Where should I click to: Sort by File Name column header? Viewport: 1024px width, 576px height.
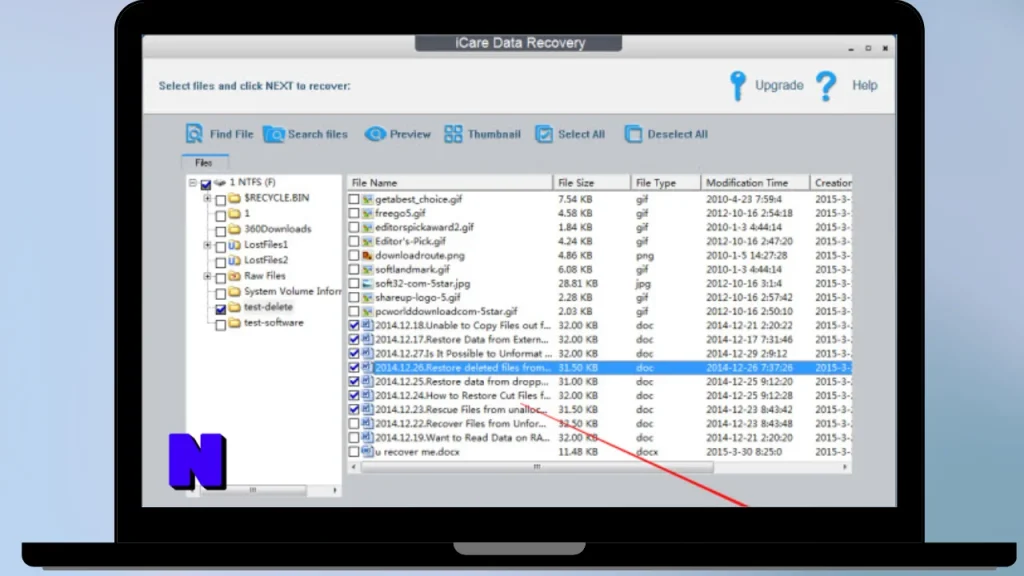(x=450, y=183)
